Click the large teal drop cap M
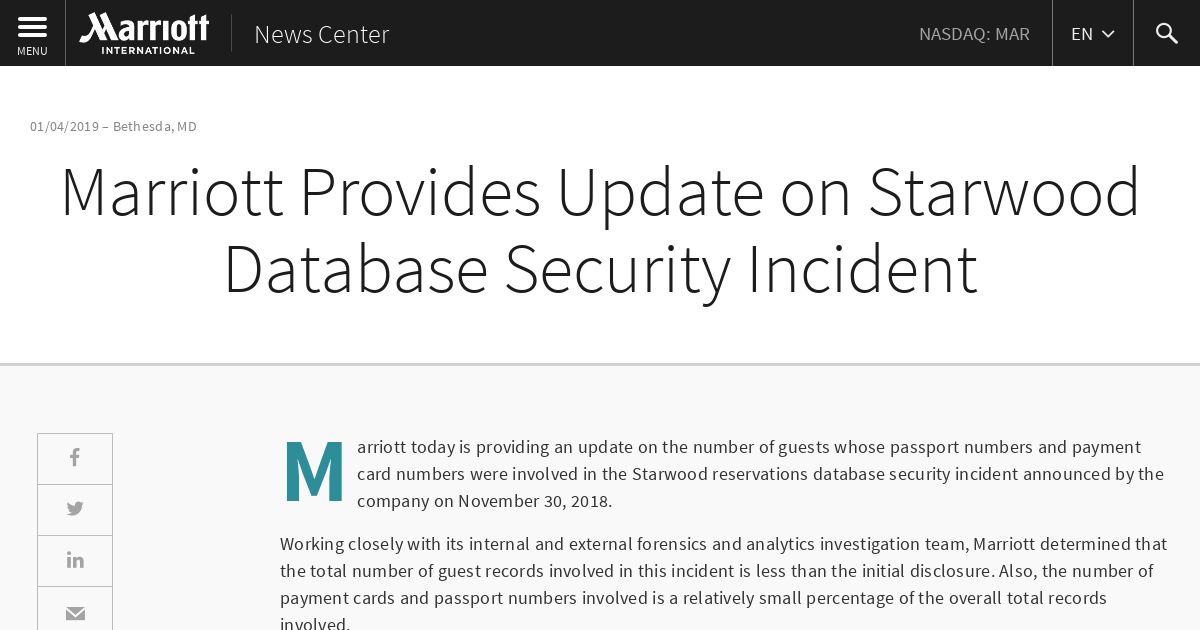1200x630 pixels. click(314, 471)
